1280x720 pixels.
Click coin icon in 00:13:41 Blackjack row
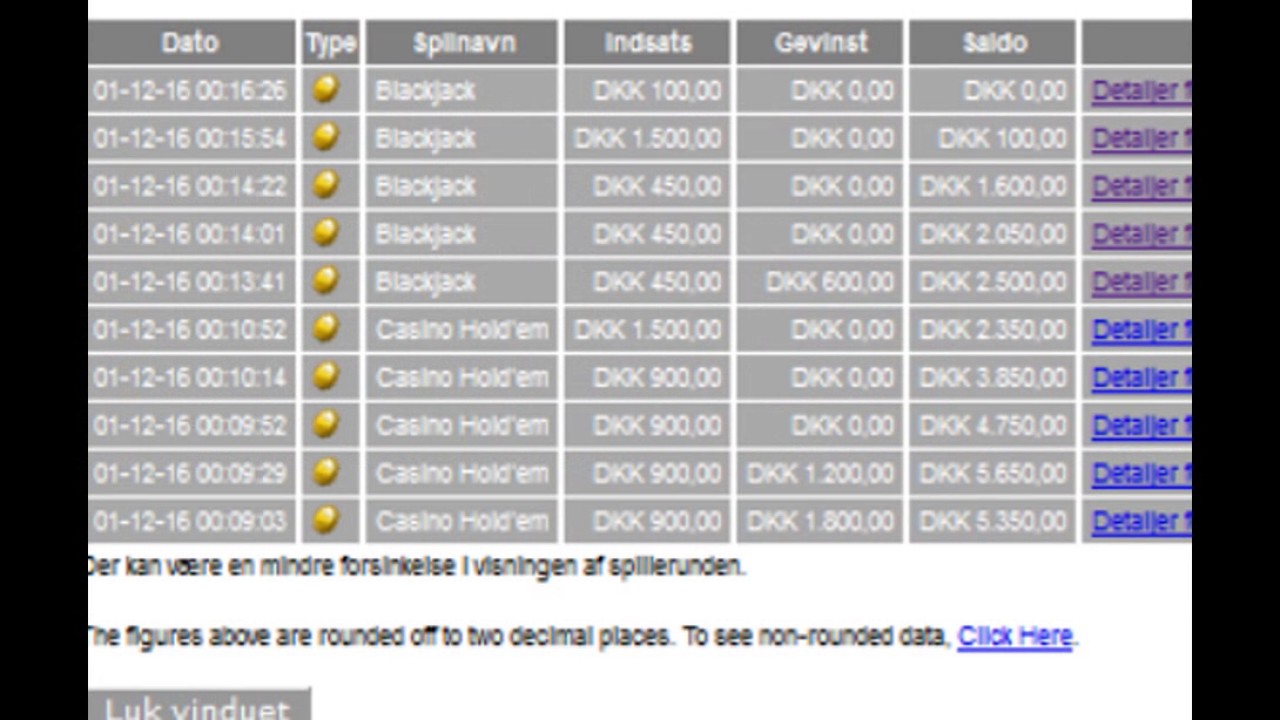click(x=325, y=281)
